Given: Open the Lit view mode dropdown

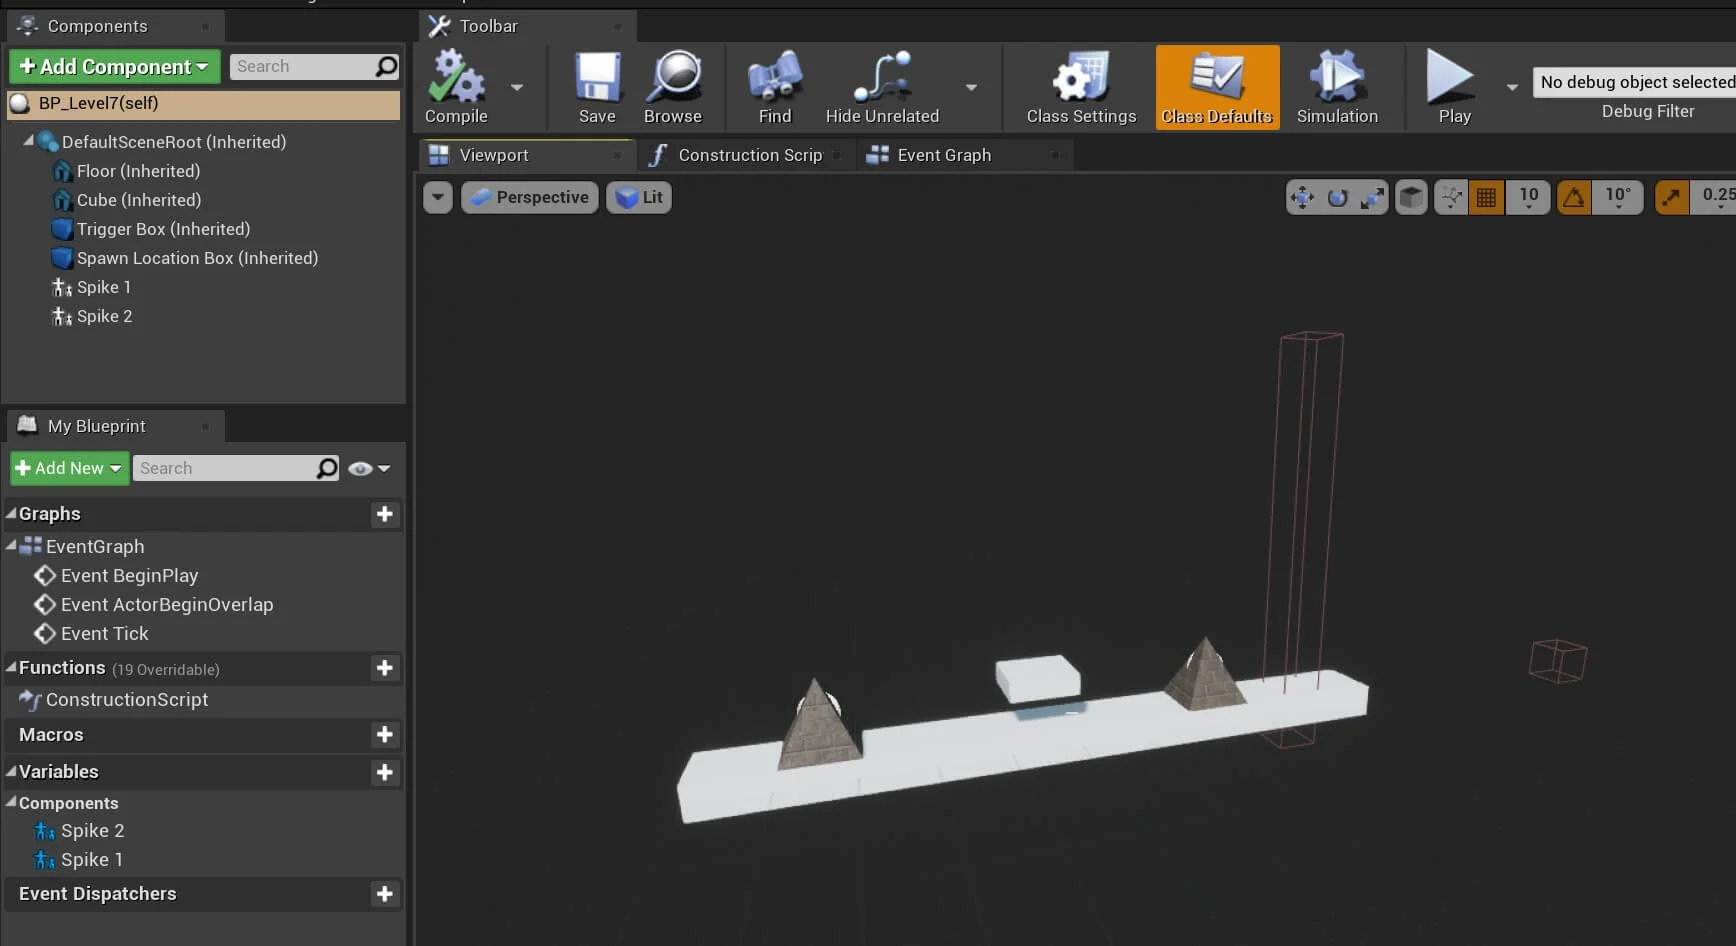Looking at the screenshot, I should tap(639, 198).
